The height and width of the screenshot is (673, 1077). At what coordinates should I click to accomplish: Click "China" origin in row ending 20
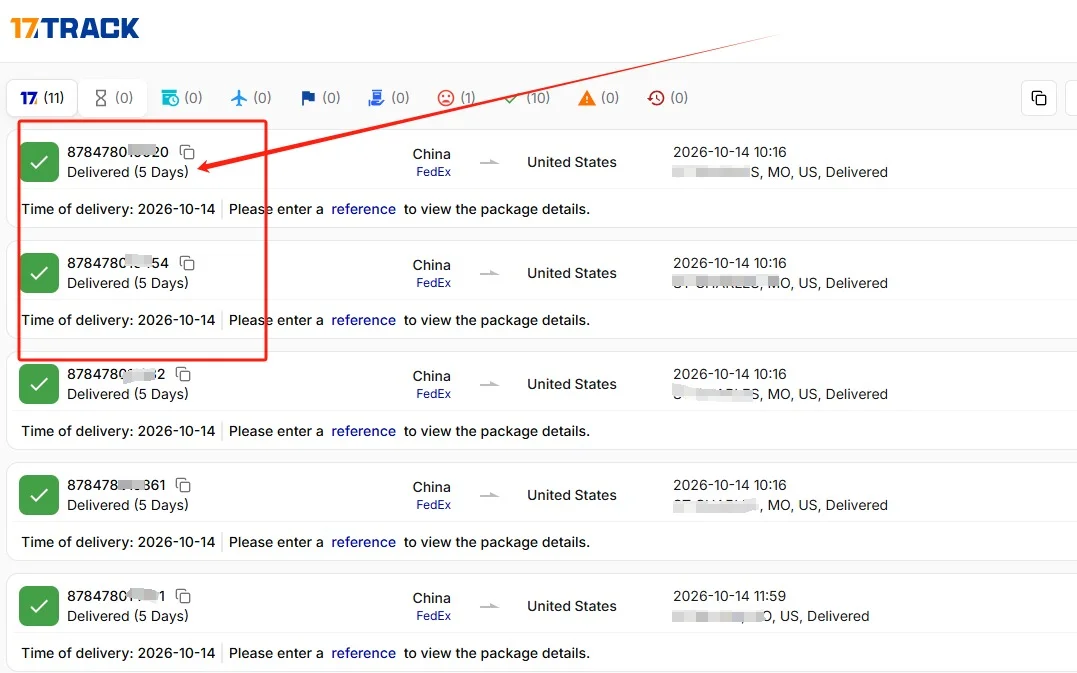[x=431, y=154]
